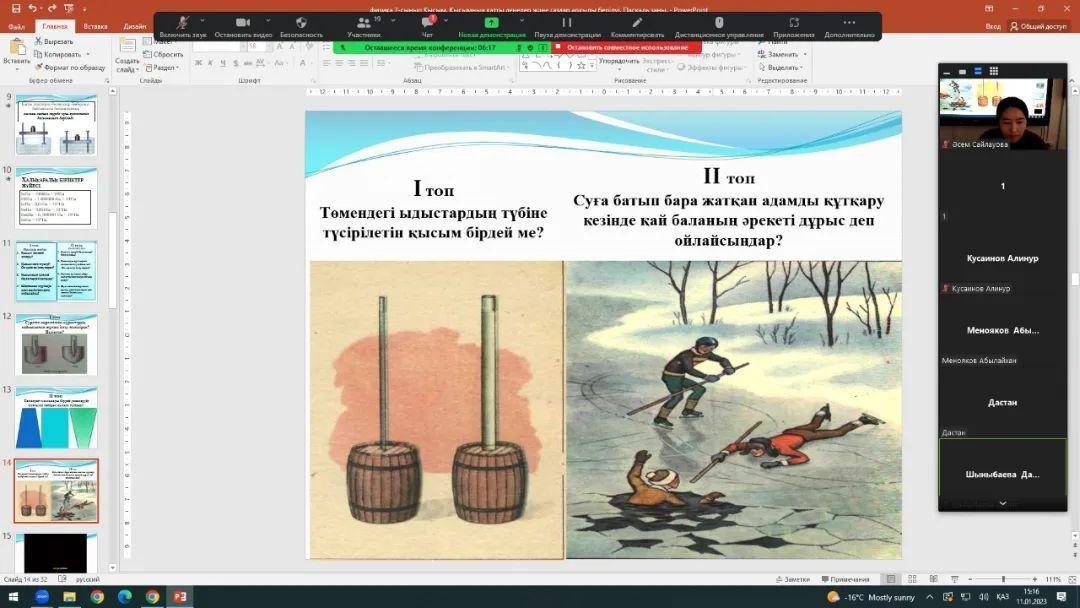Screen dimensions: 1080x608
Task: Expand video options arrow next to camera
Action: click(x=268, y=21)
